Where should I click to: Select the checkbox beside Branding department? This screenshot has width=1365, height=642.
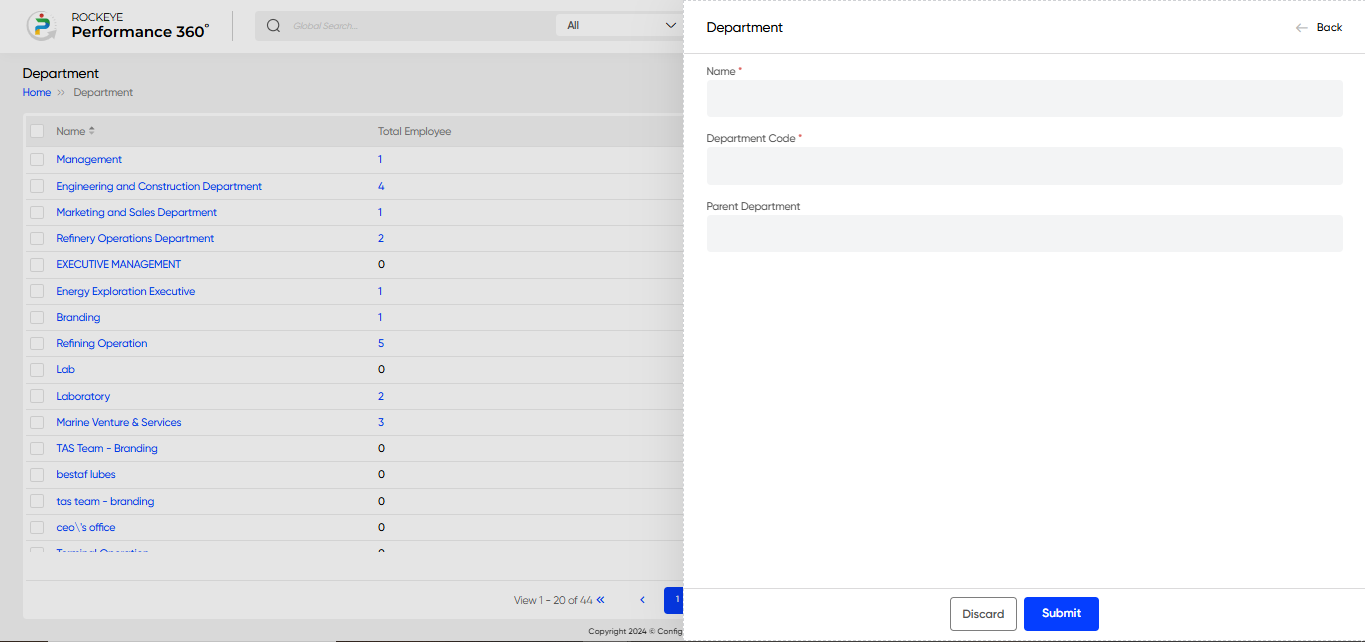click(37, 318)
